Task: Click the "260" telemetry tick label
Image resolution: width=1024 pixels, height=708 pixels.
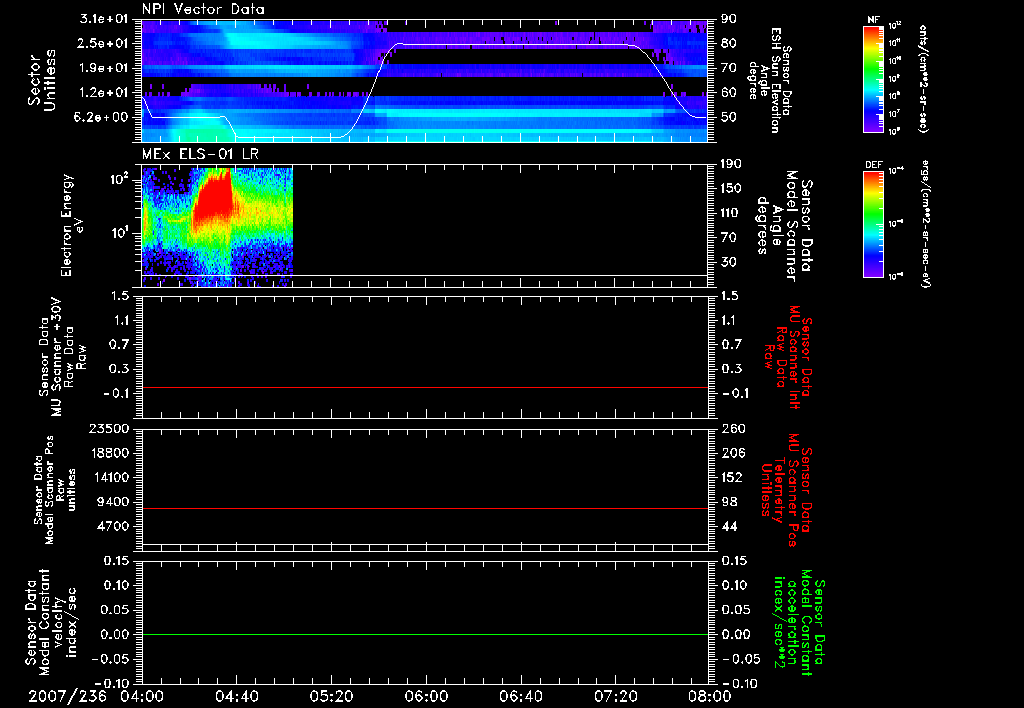Action: click(732, 429)
